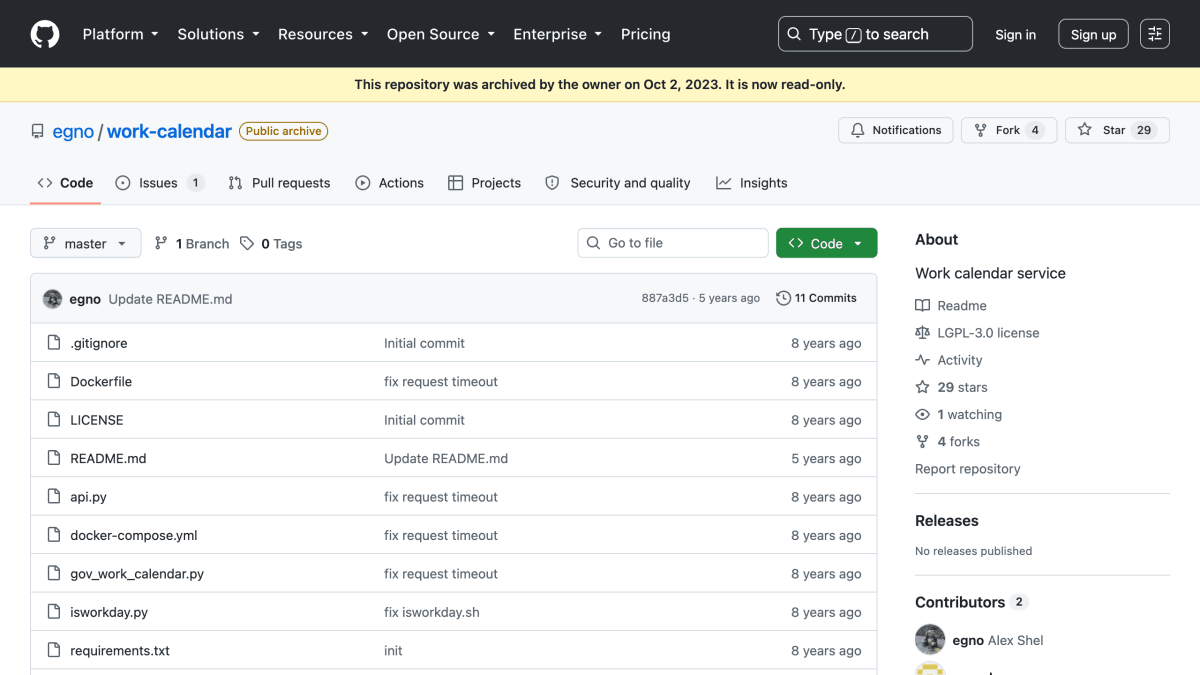Viewport: 1200px width, 675px height.
Task: Click egno contributor avatar in sidebar
Action: 930,640
